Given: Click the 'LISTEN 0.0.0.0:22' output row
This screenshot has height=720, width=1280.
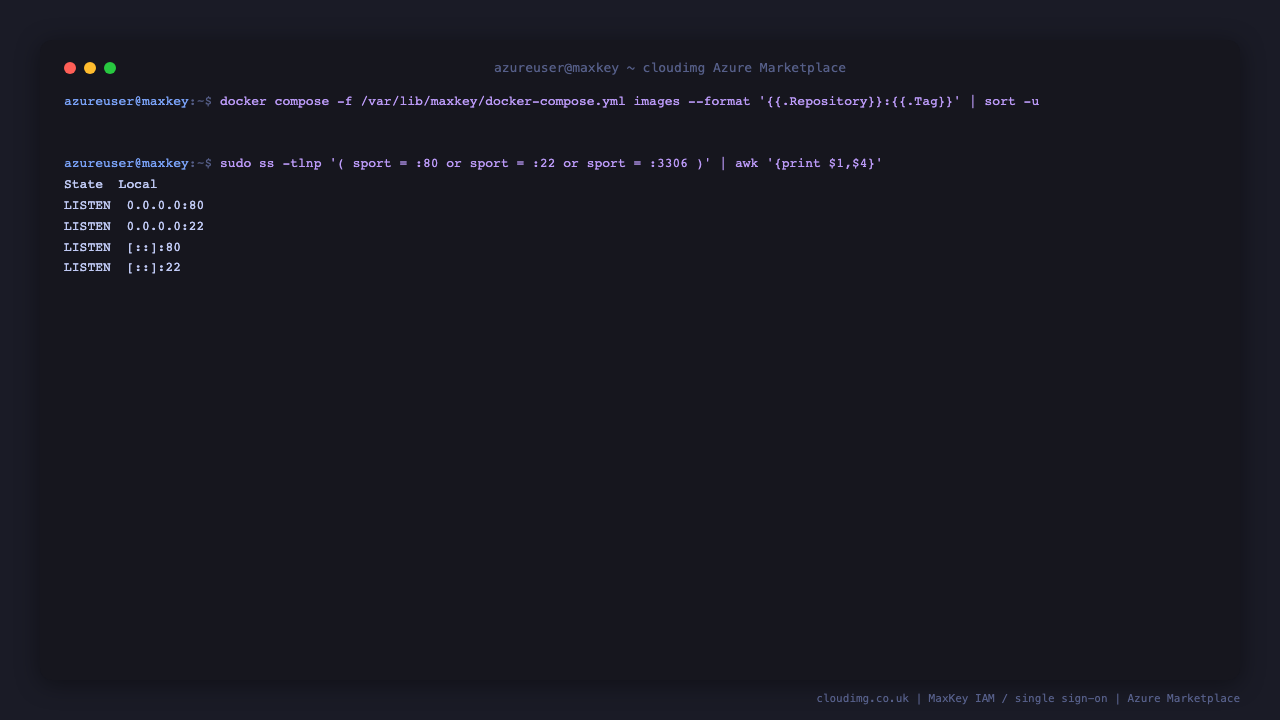Looking at the screenshot, I should [134, 227].
